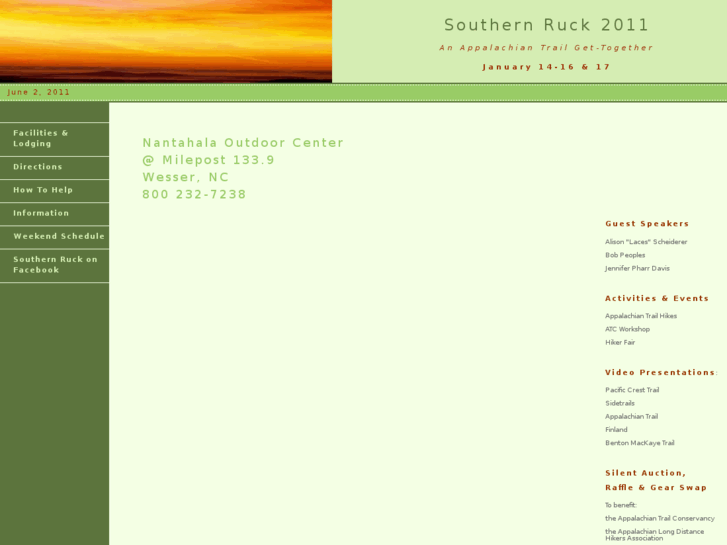
Task: Select Appalachian Trail video entry
Action: (x=631, y=417)
